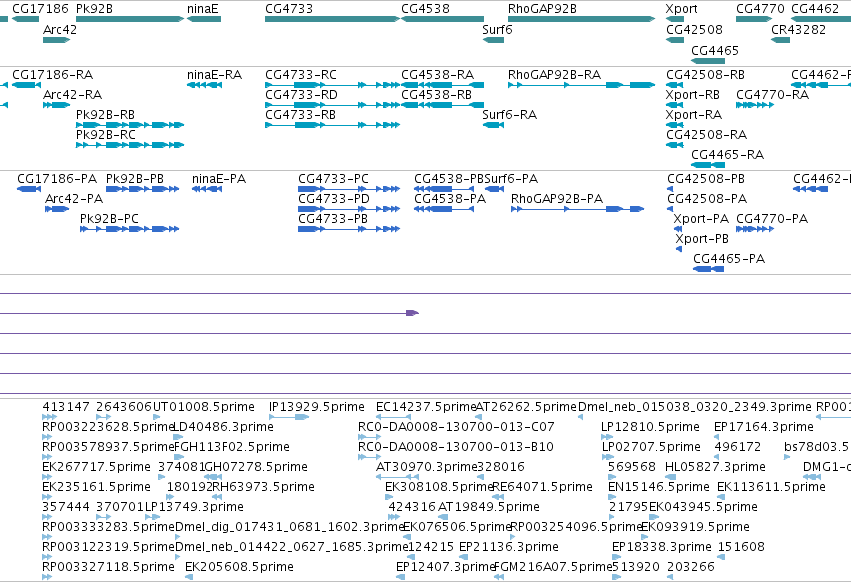Click protein CG42508-PB

(x=706, y=179)
